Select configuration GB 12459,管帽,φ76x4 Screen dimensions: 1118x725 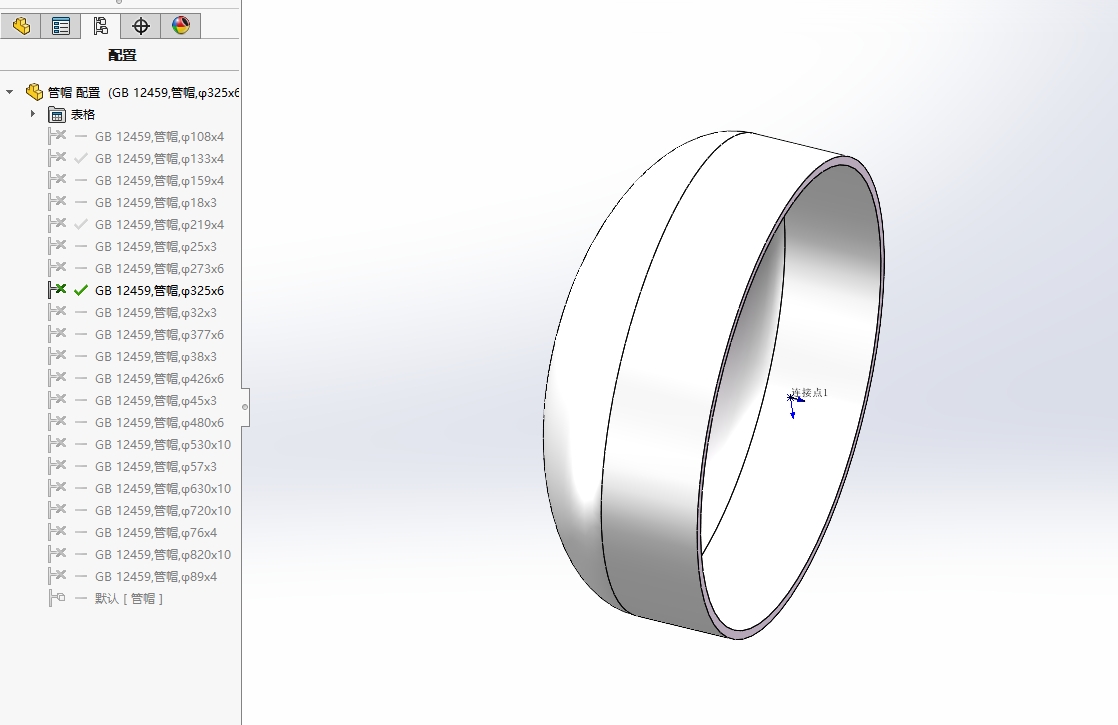[x=155, y=533]
